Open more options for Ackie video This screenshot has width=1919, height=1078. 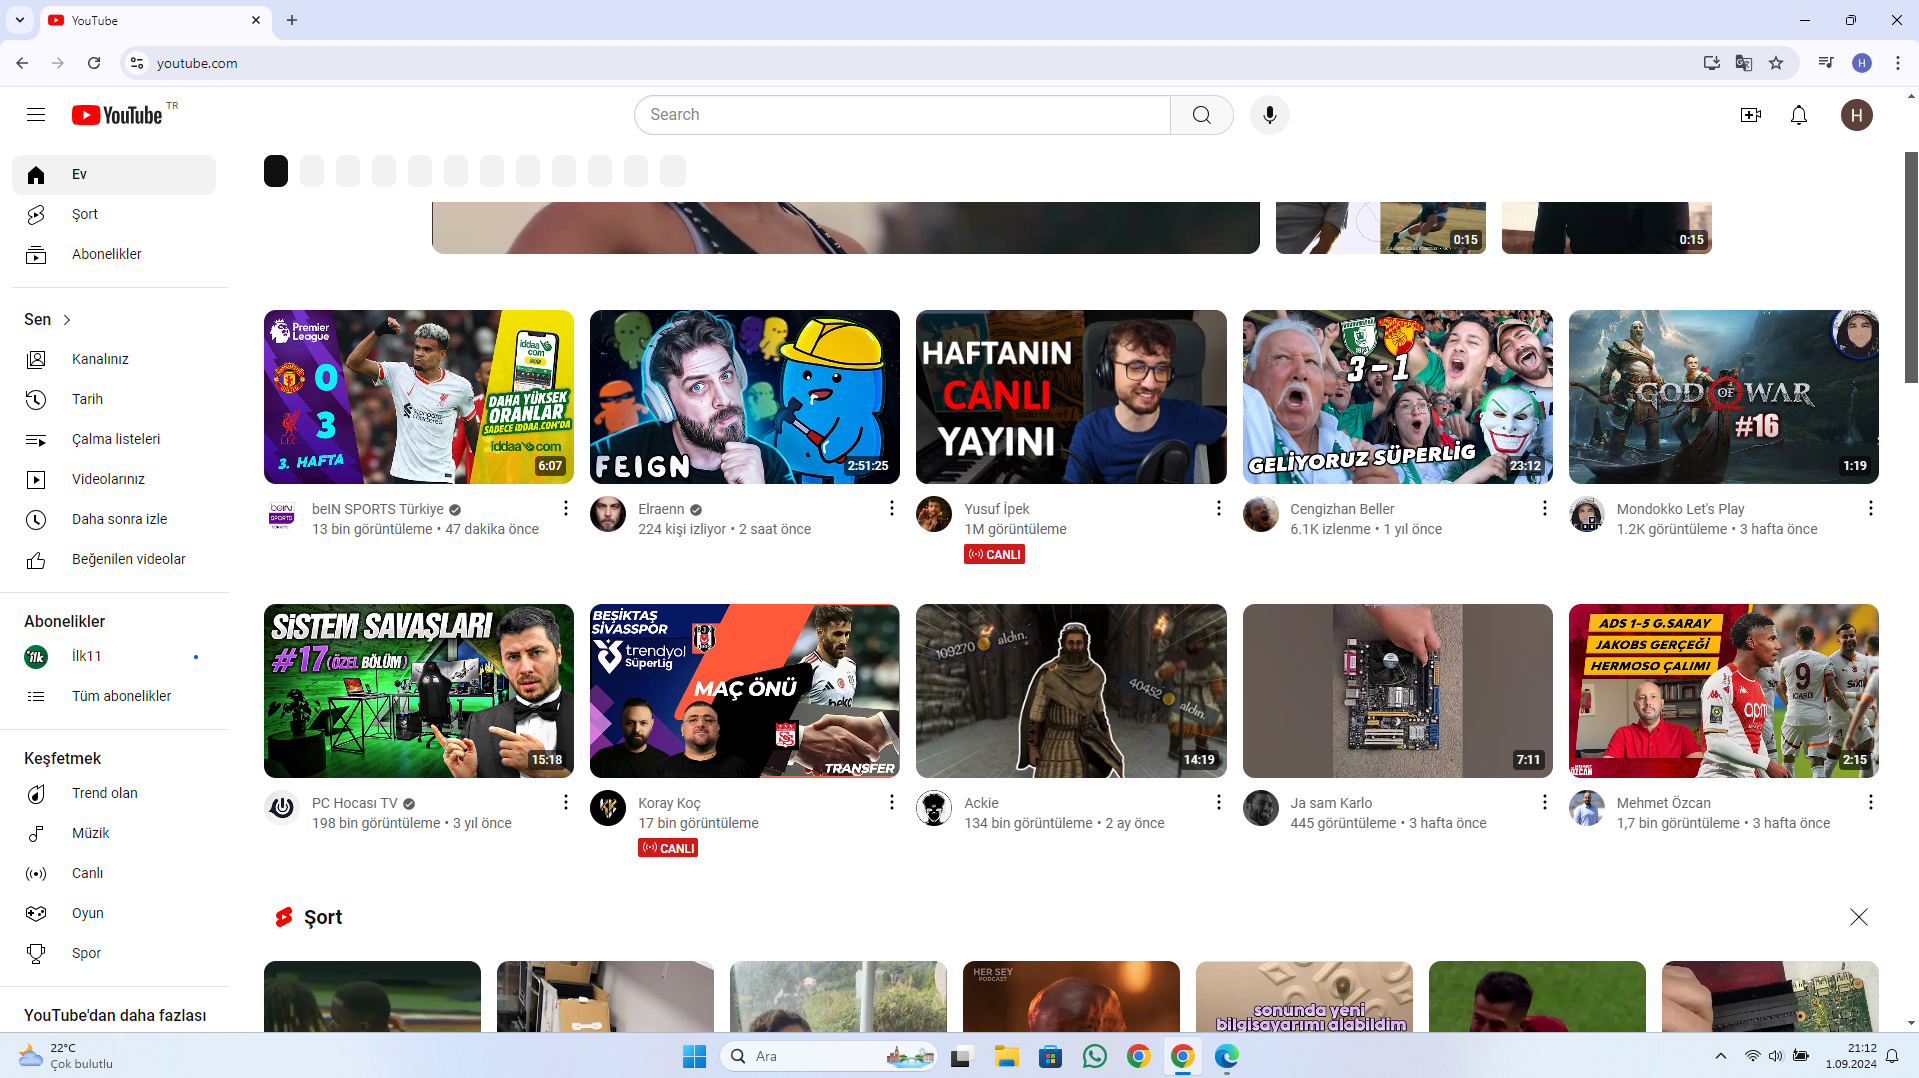point(1219,802)
